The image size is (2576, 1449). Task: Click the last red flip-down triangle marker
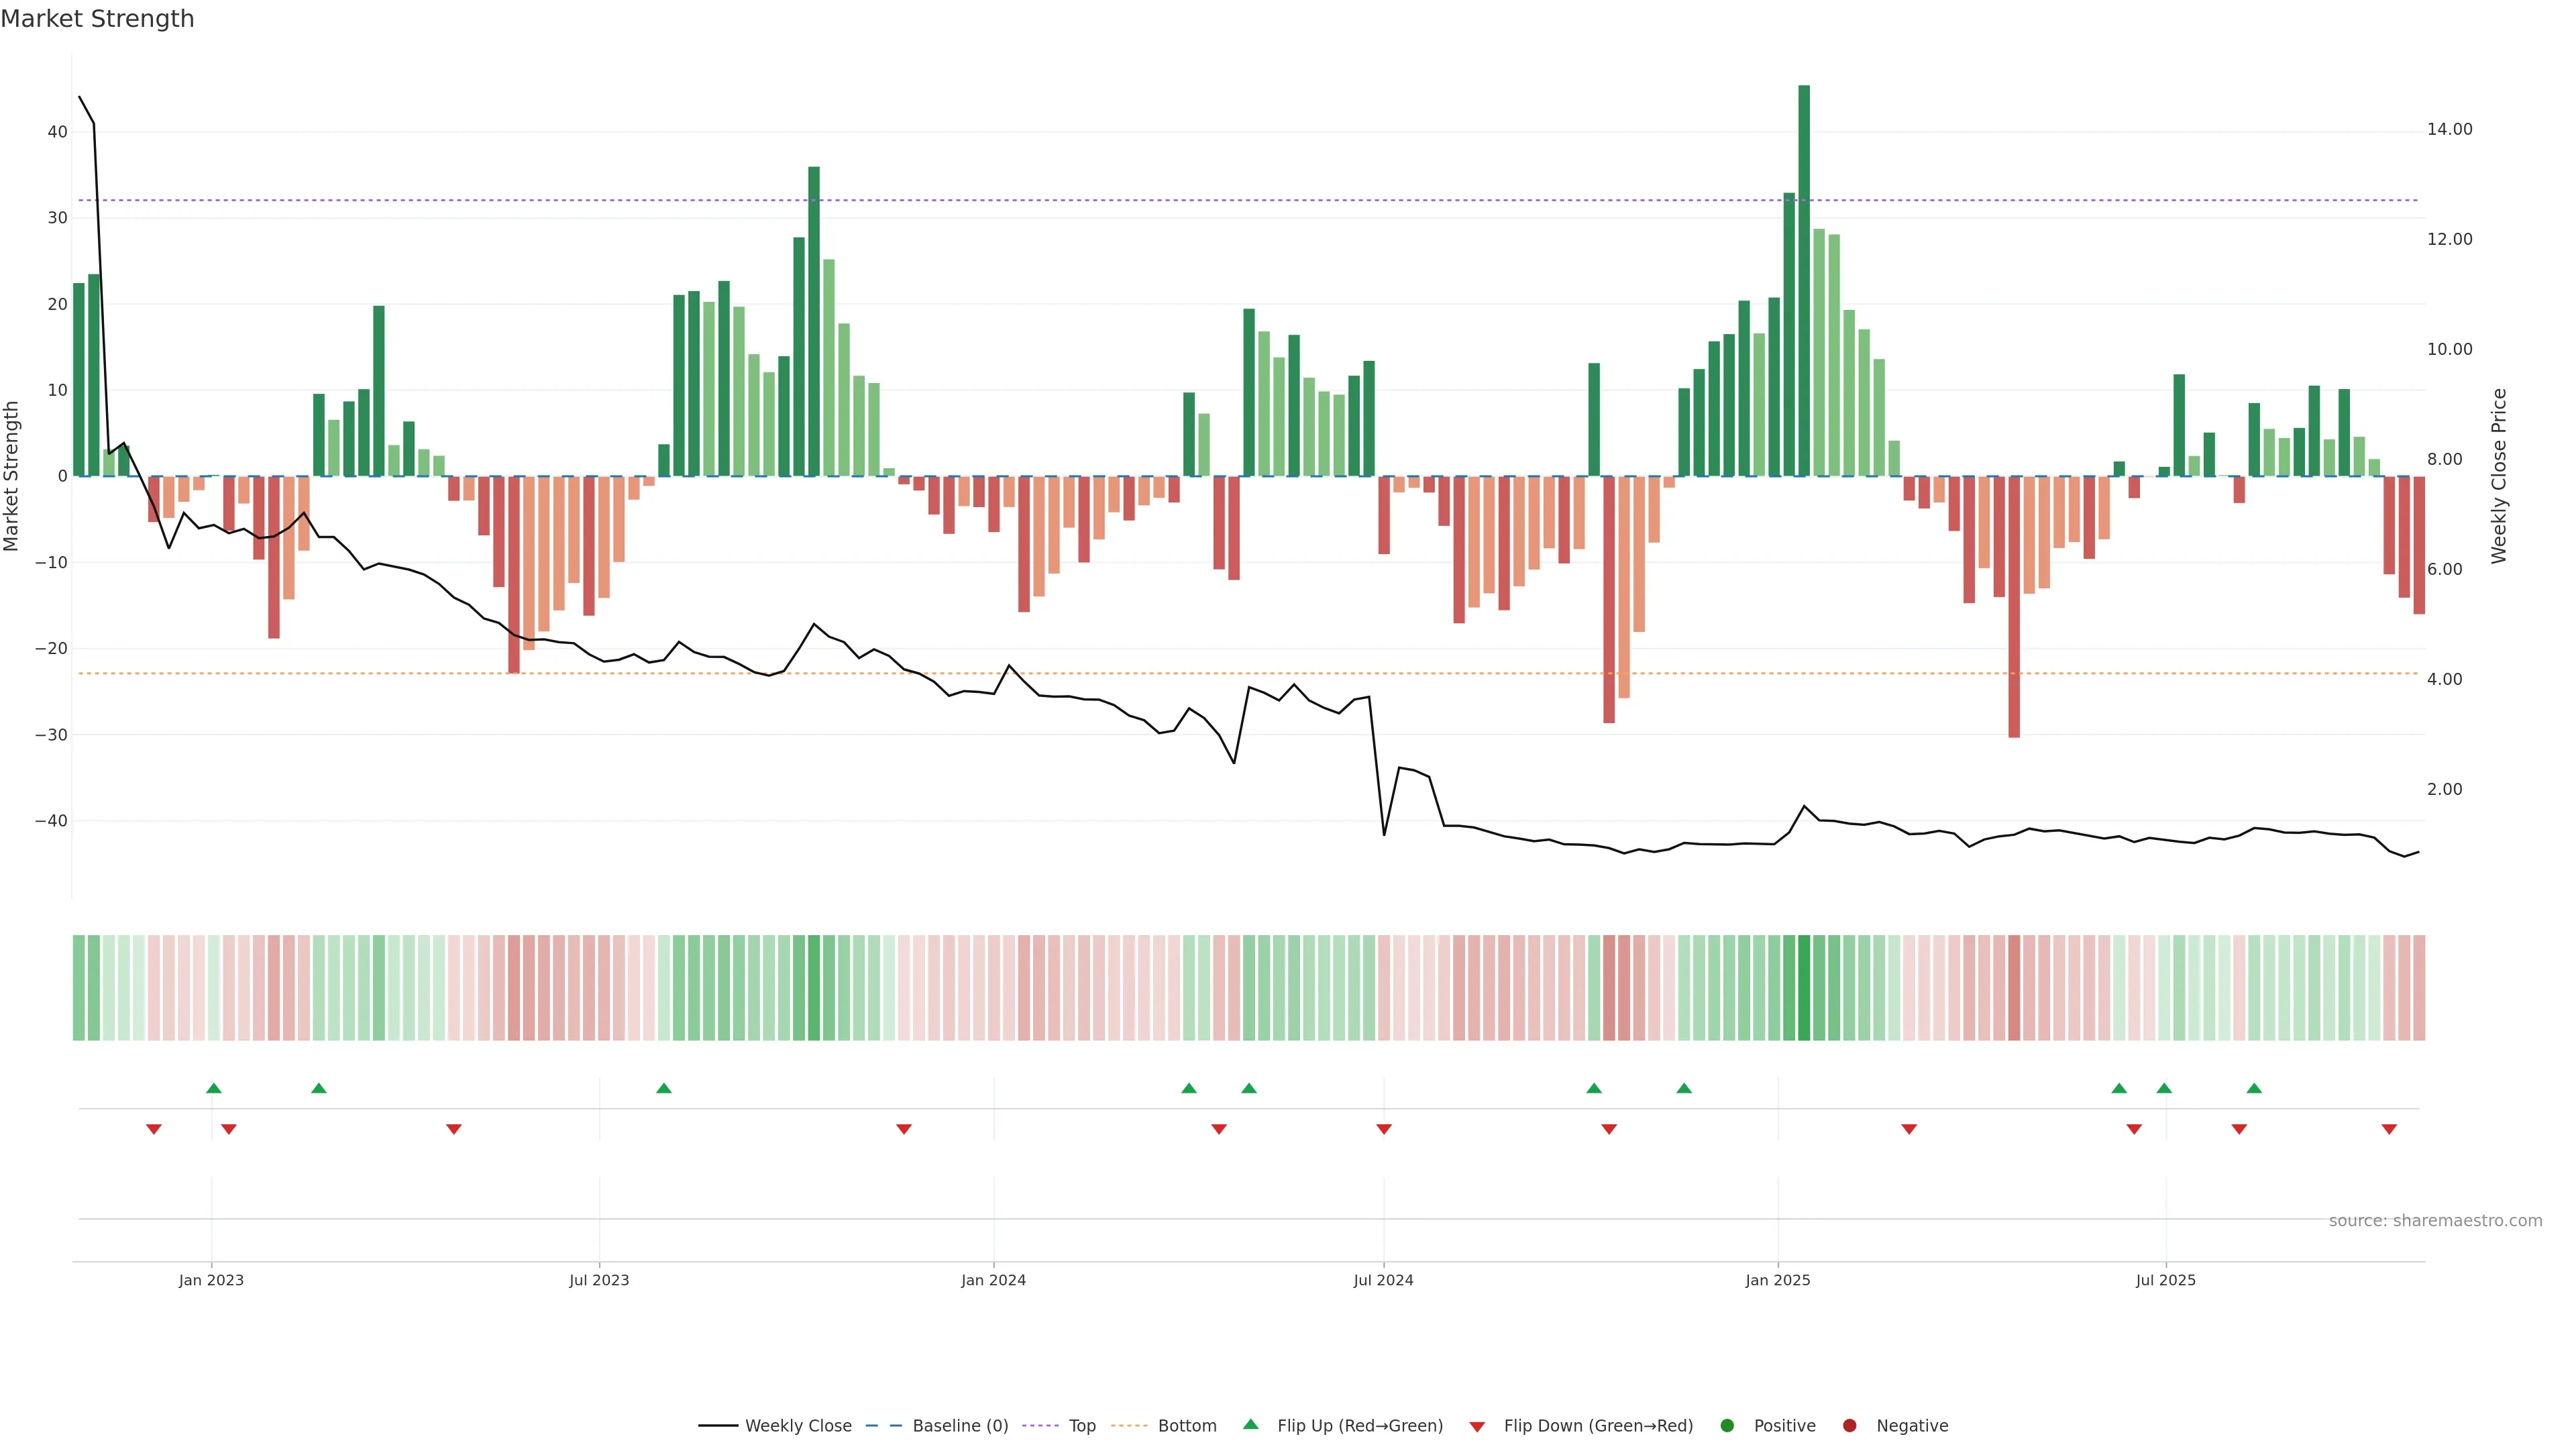tap(2389, 1129)
